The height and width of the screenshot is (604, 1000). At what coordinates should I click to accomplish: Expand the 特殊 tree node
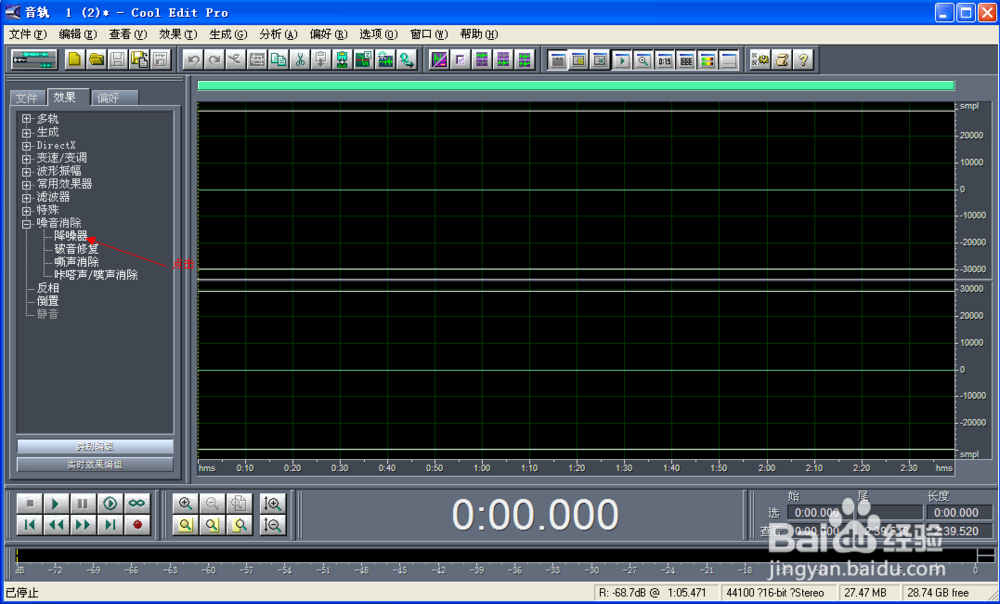click(x=26, y=210)
